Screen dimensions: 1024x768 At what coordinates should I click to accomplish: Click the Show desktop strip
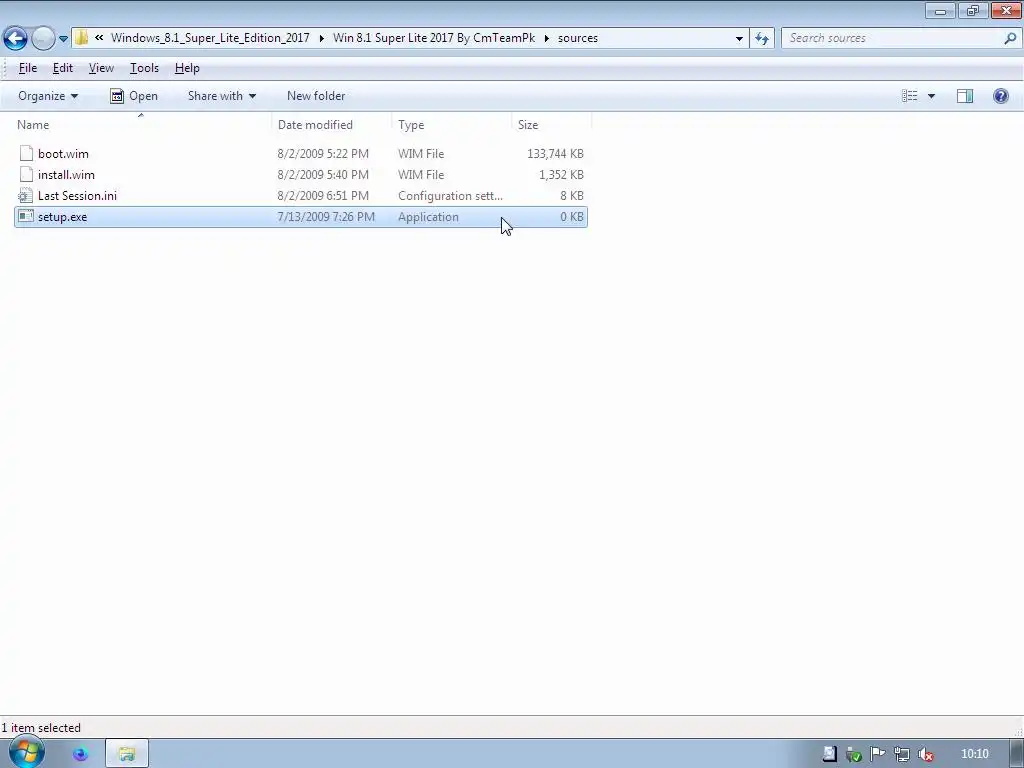(1017, 754)
